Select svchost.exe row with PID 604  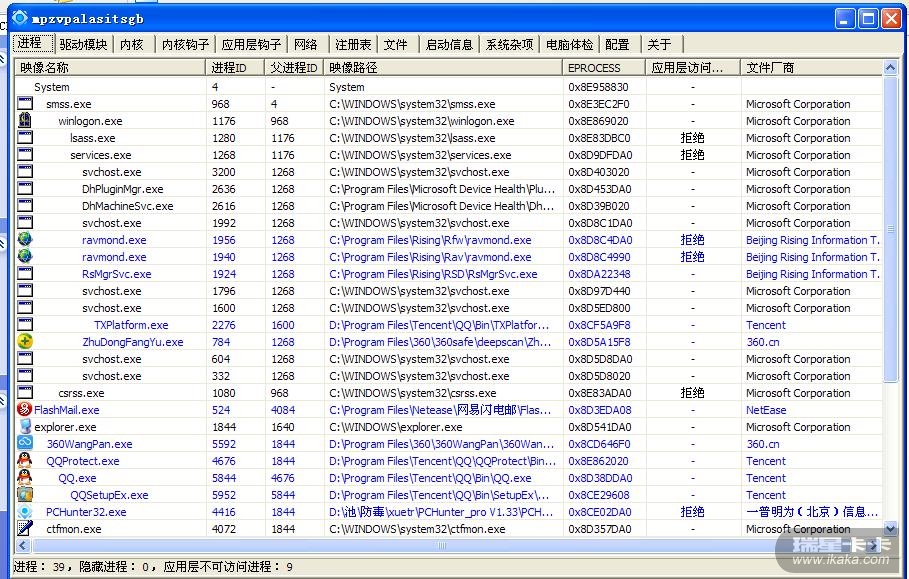coord(449,359)
